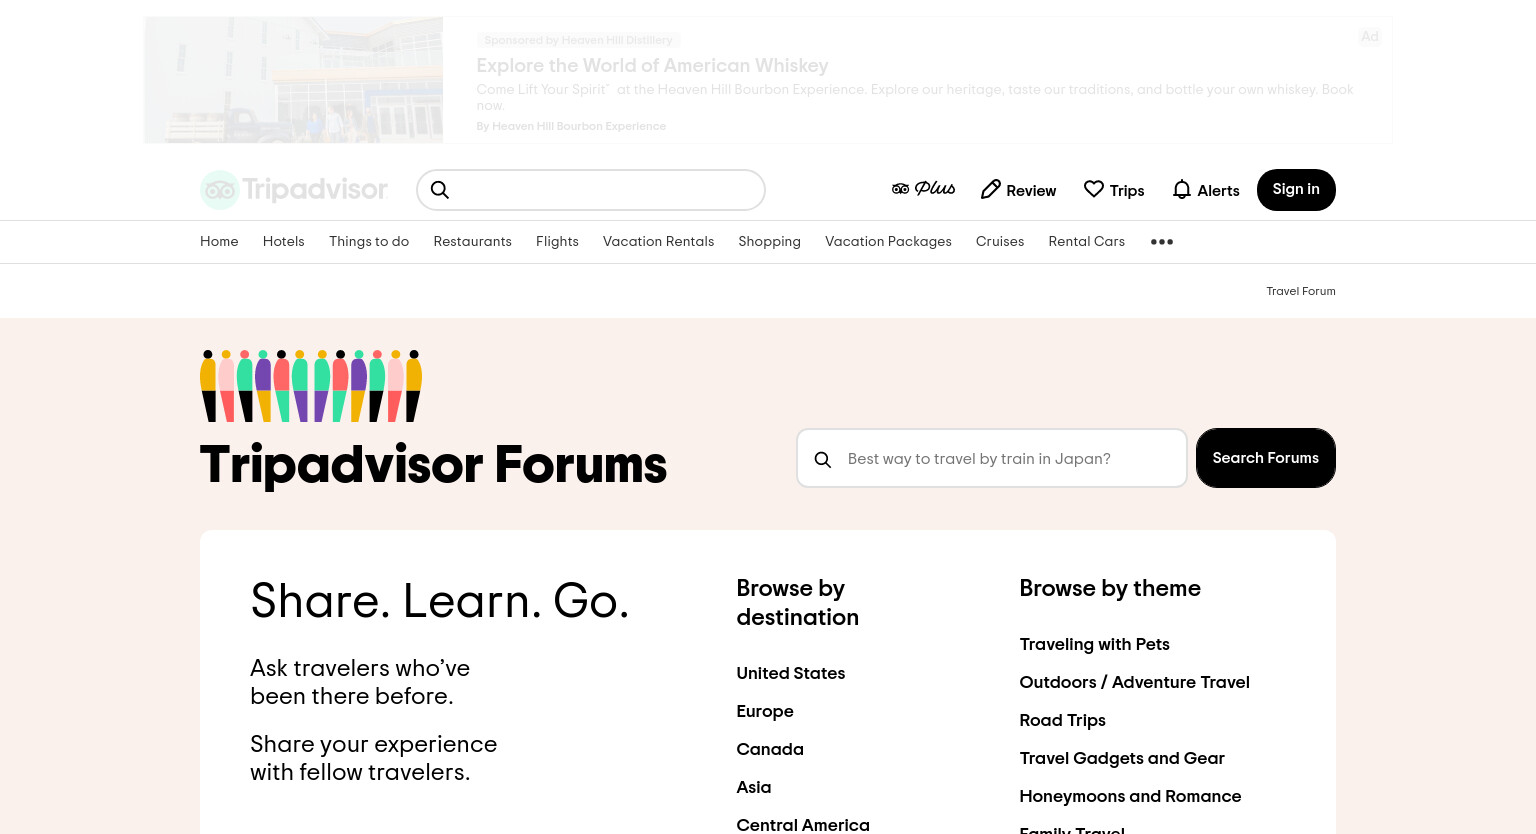Click the colorful people illustration above Forums title
1536x834 pixels.
point(311,386)
